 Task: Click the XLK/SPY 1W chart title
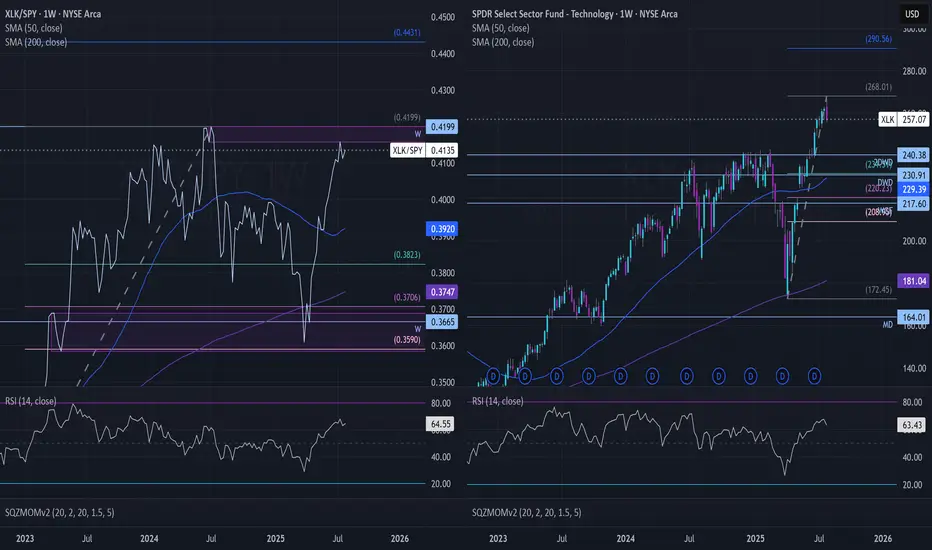tap(53, 14)
